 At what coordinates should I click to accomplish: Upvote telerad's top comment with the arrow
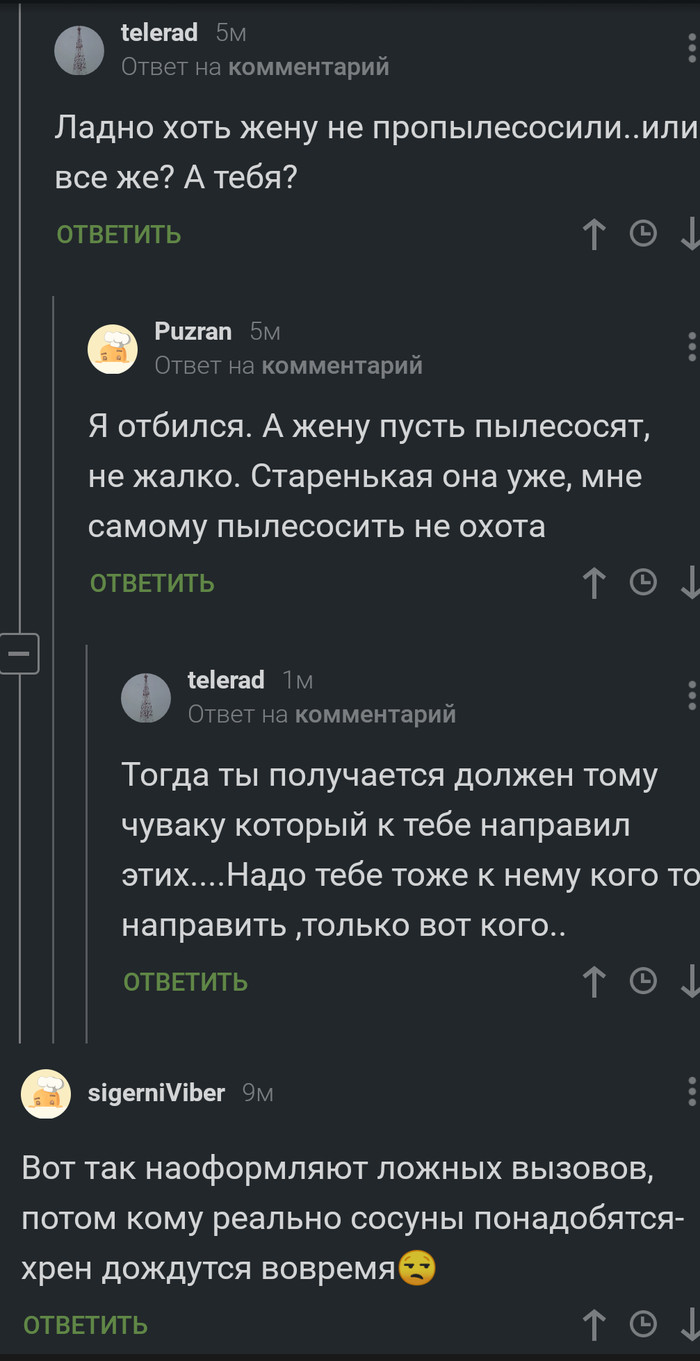593,233
